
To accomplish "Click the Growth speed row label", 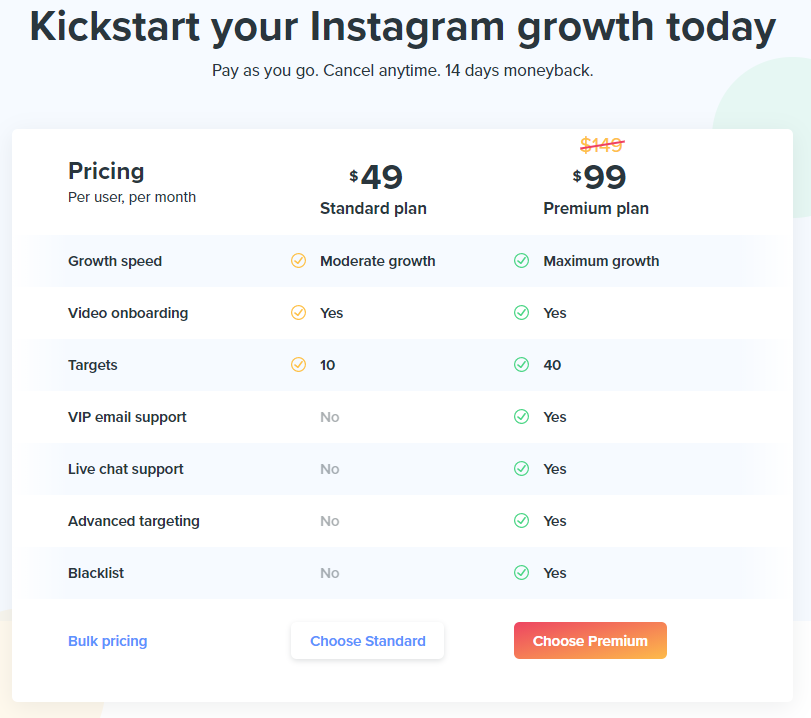I will (115, 261).
